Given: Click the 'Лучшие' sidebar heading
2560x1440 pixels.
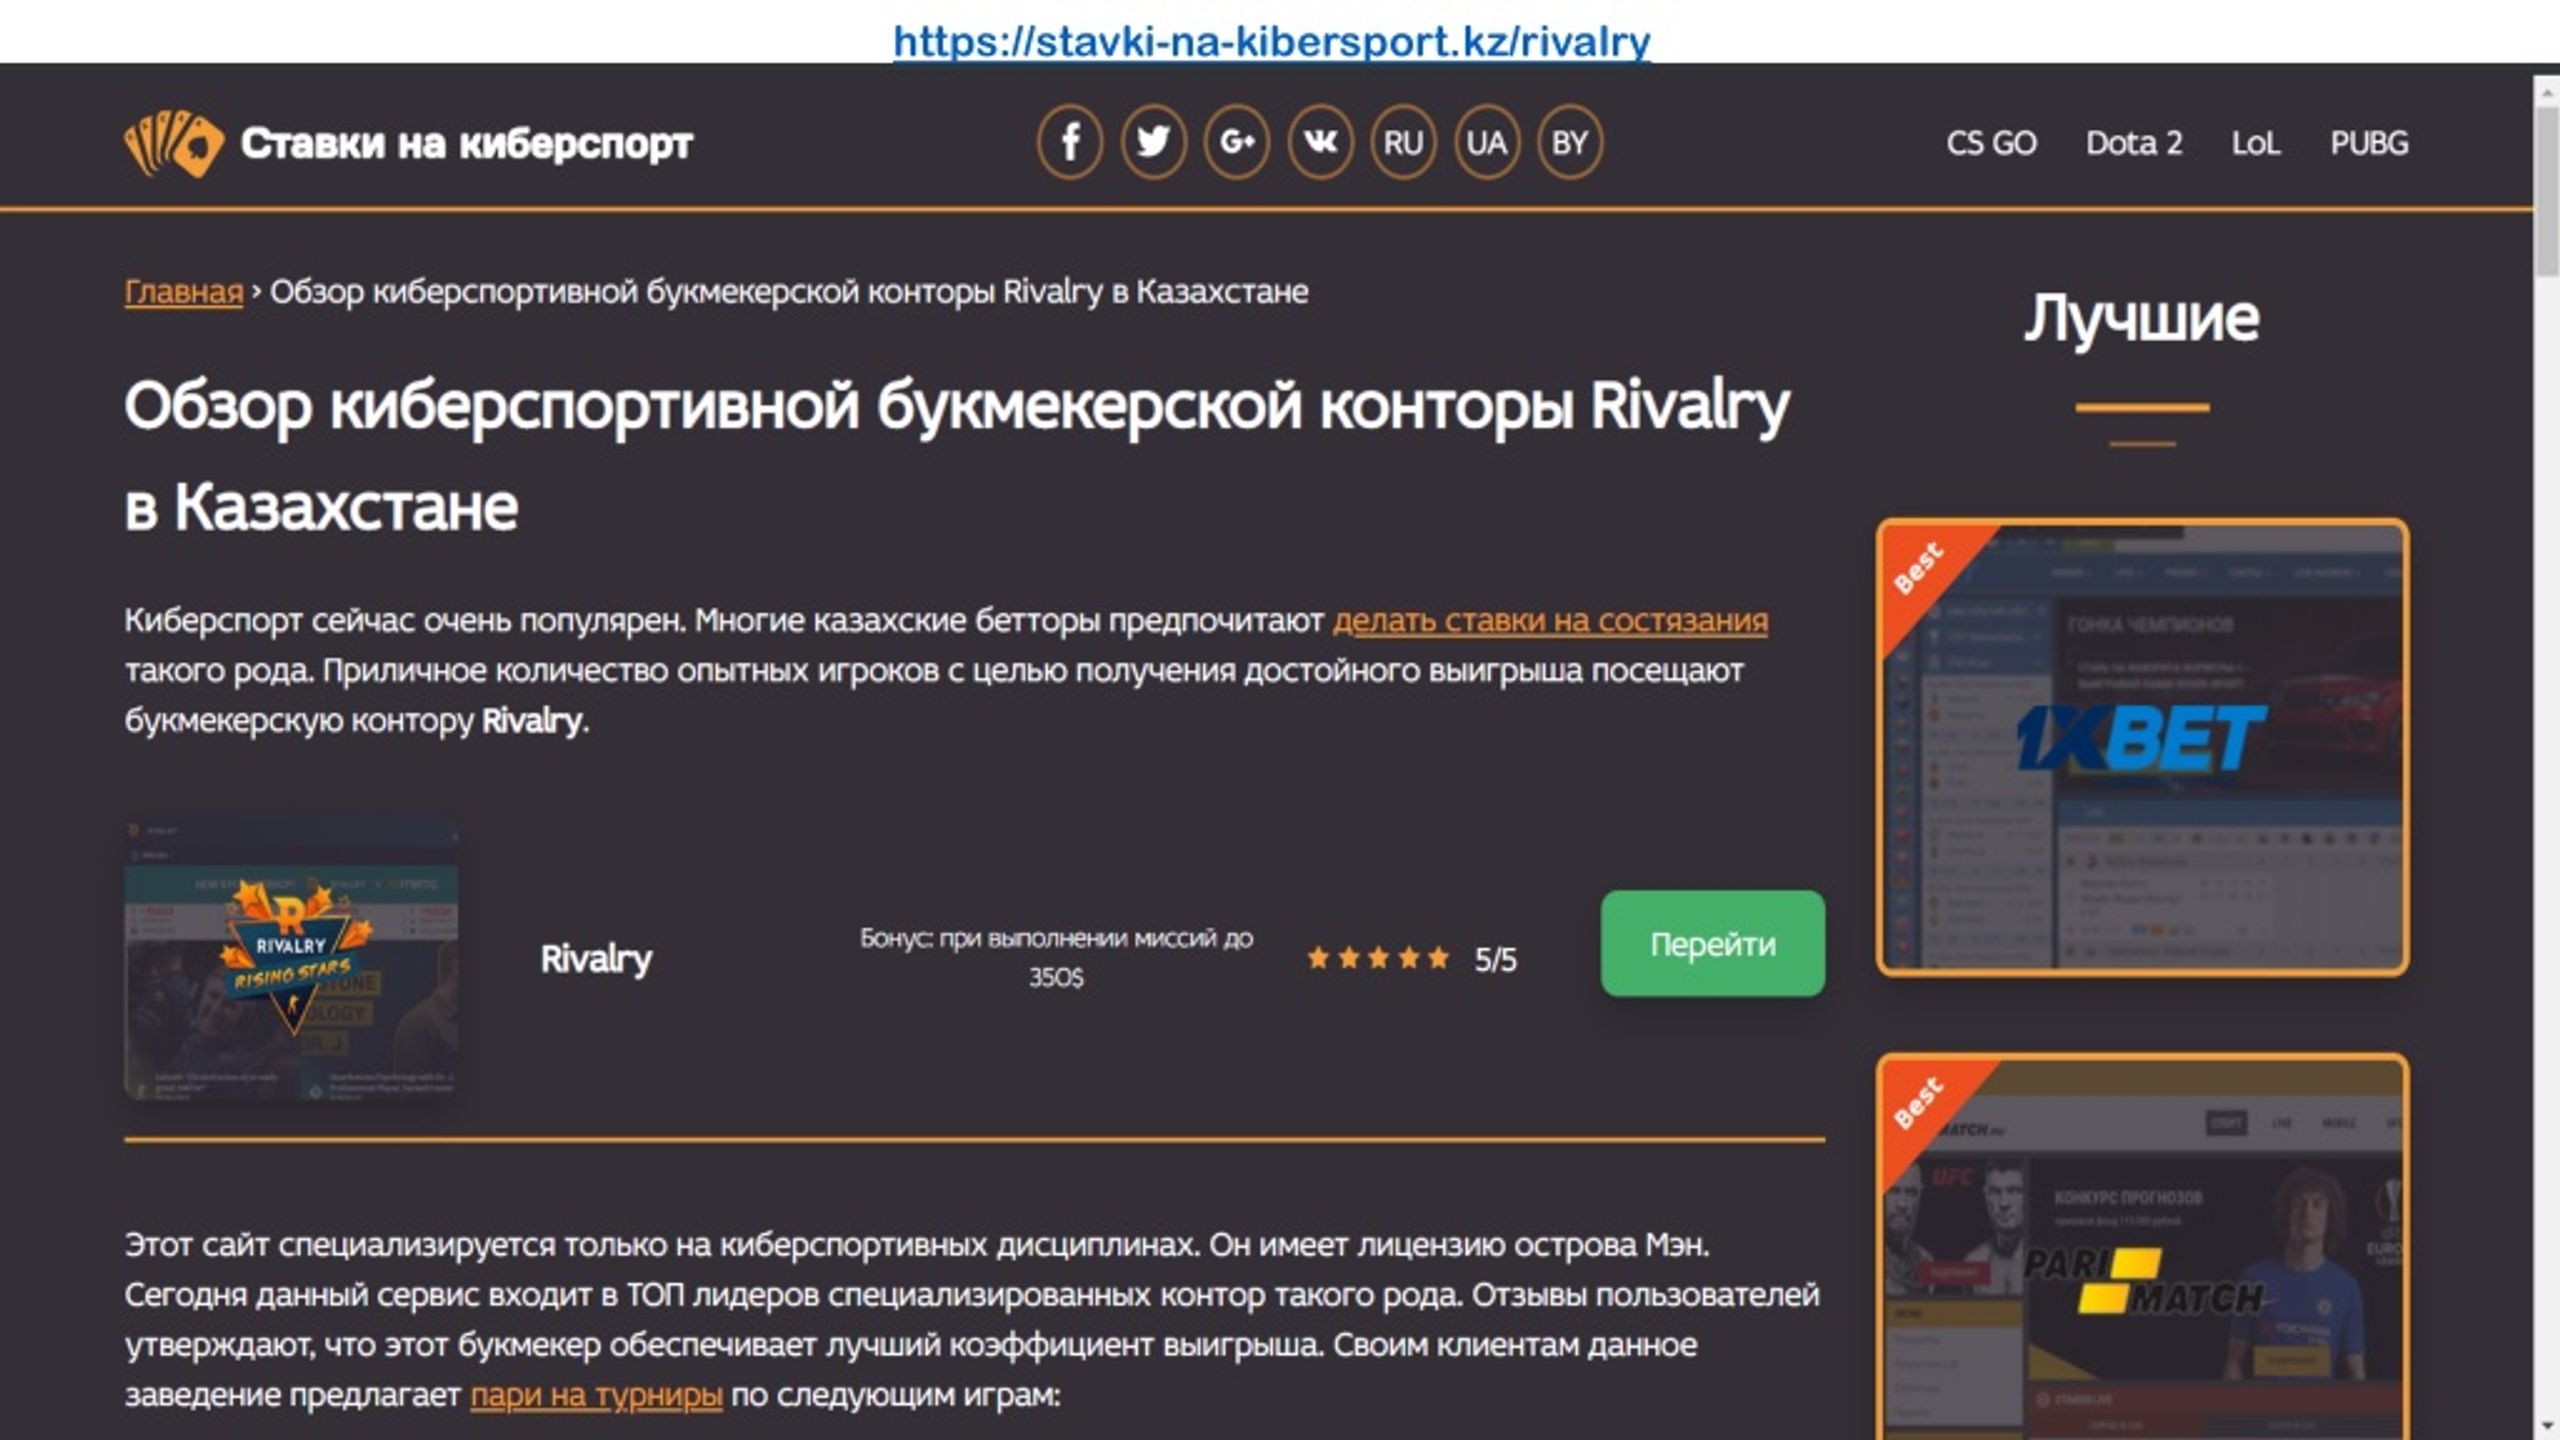Looking at the screenshot, I should coord(2142,319).
